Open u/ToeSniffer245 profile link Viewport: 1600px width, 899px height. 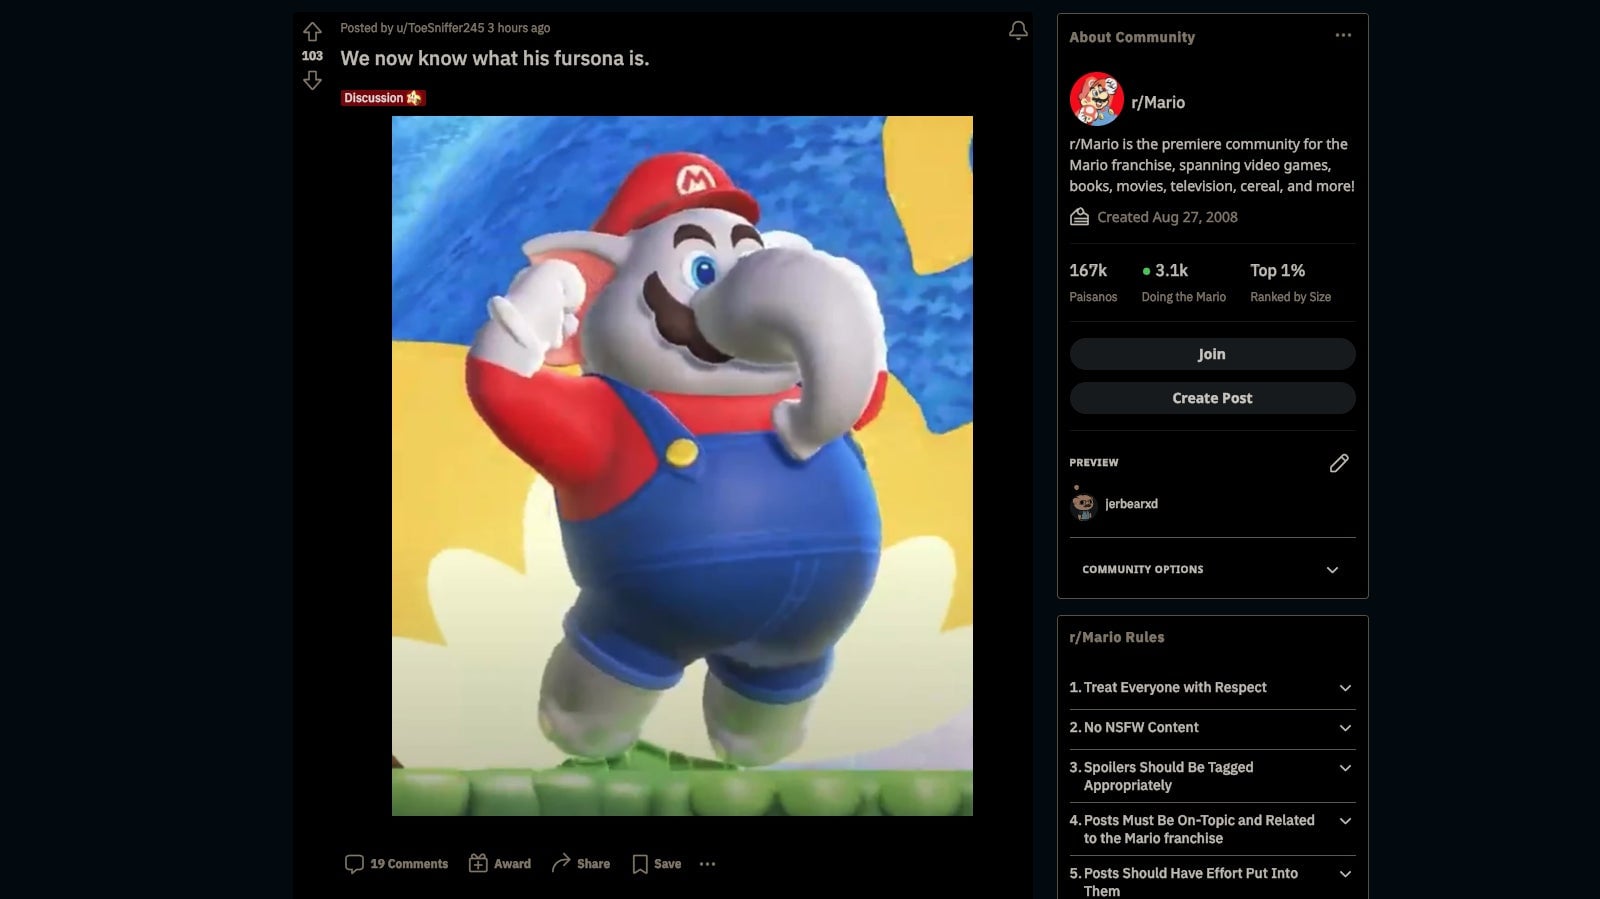440,28
